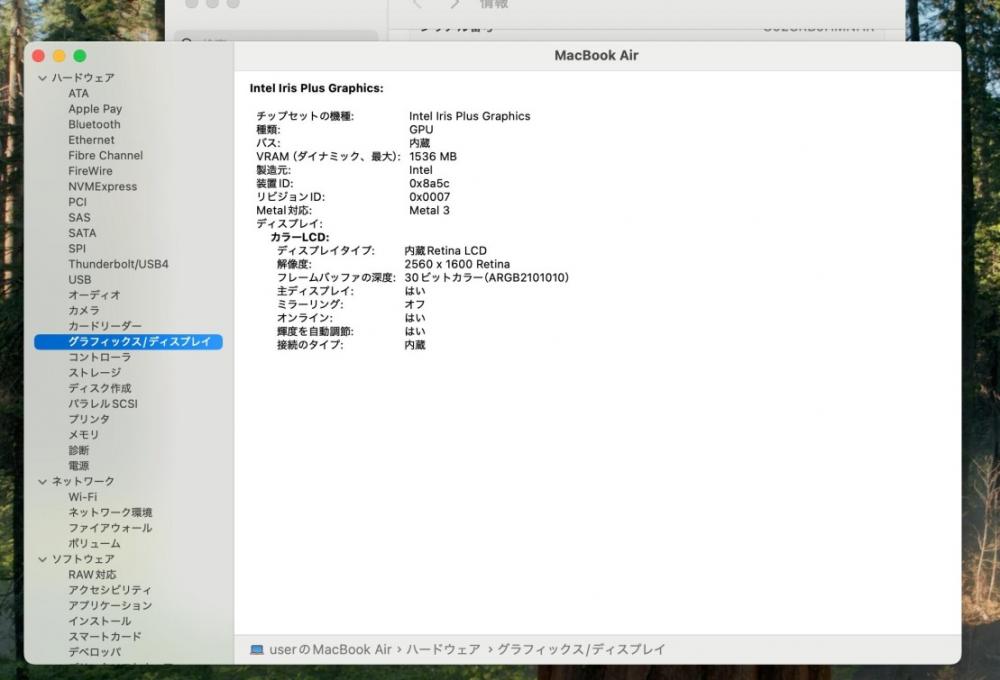Open ファイアウォール in the network list
This screenshot has height=680, width=1000.
pyautogui.click(x=110, y=528)
